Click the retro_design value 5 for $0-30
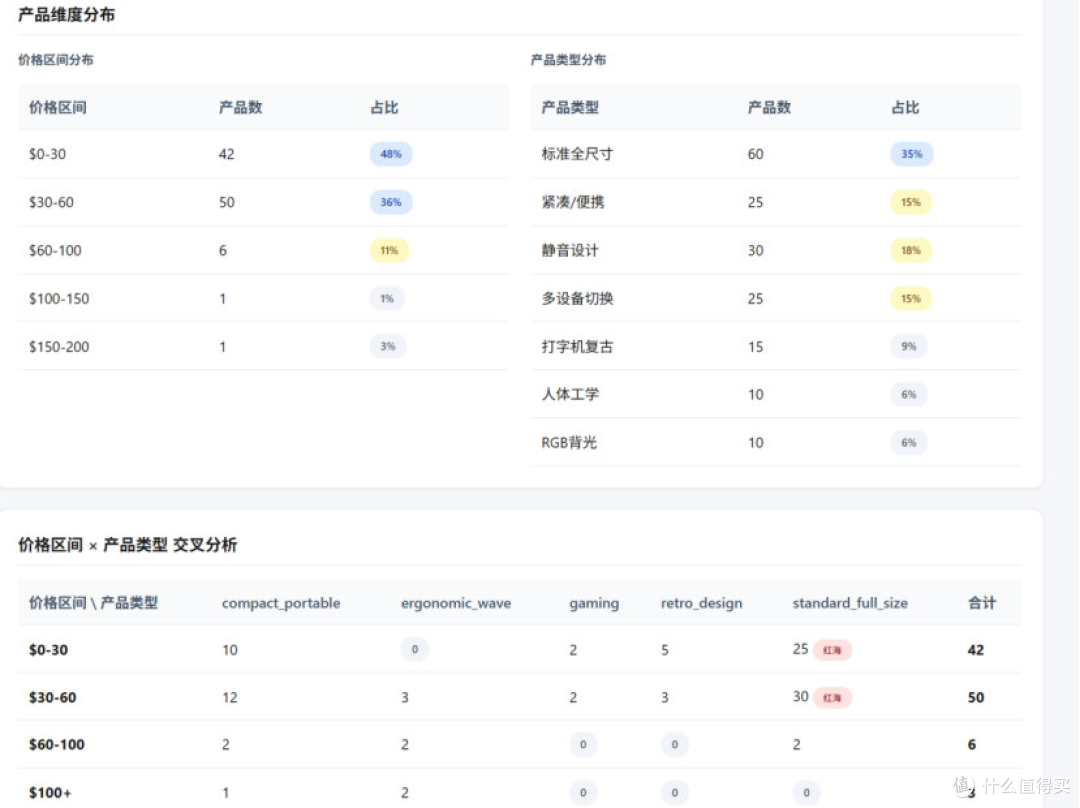This screenshot has height=808, width=1080. (665, 650)
